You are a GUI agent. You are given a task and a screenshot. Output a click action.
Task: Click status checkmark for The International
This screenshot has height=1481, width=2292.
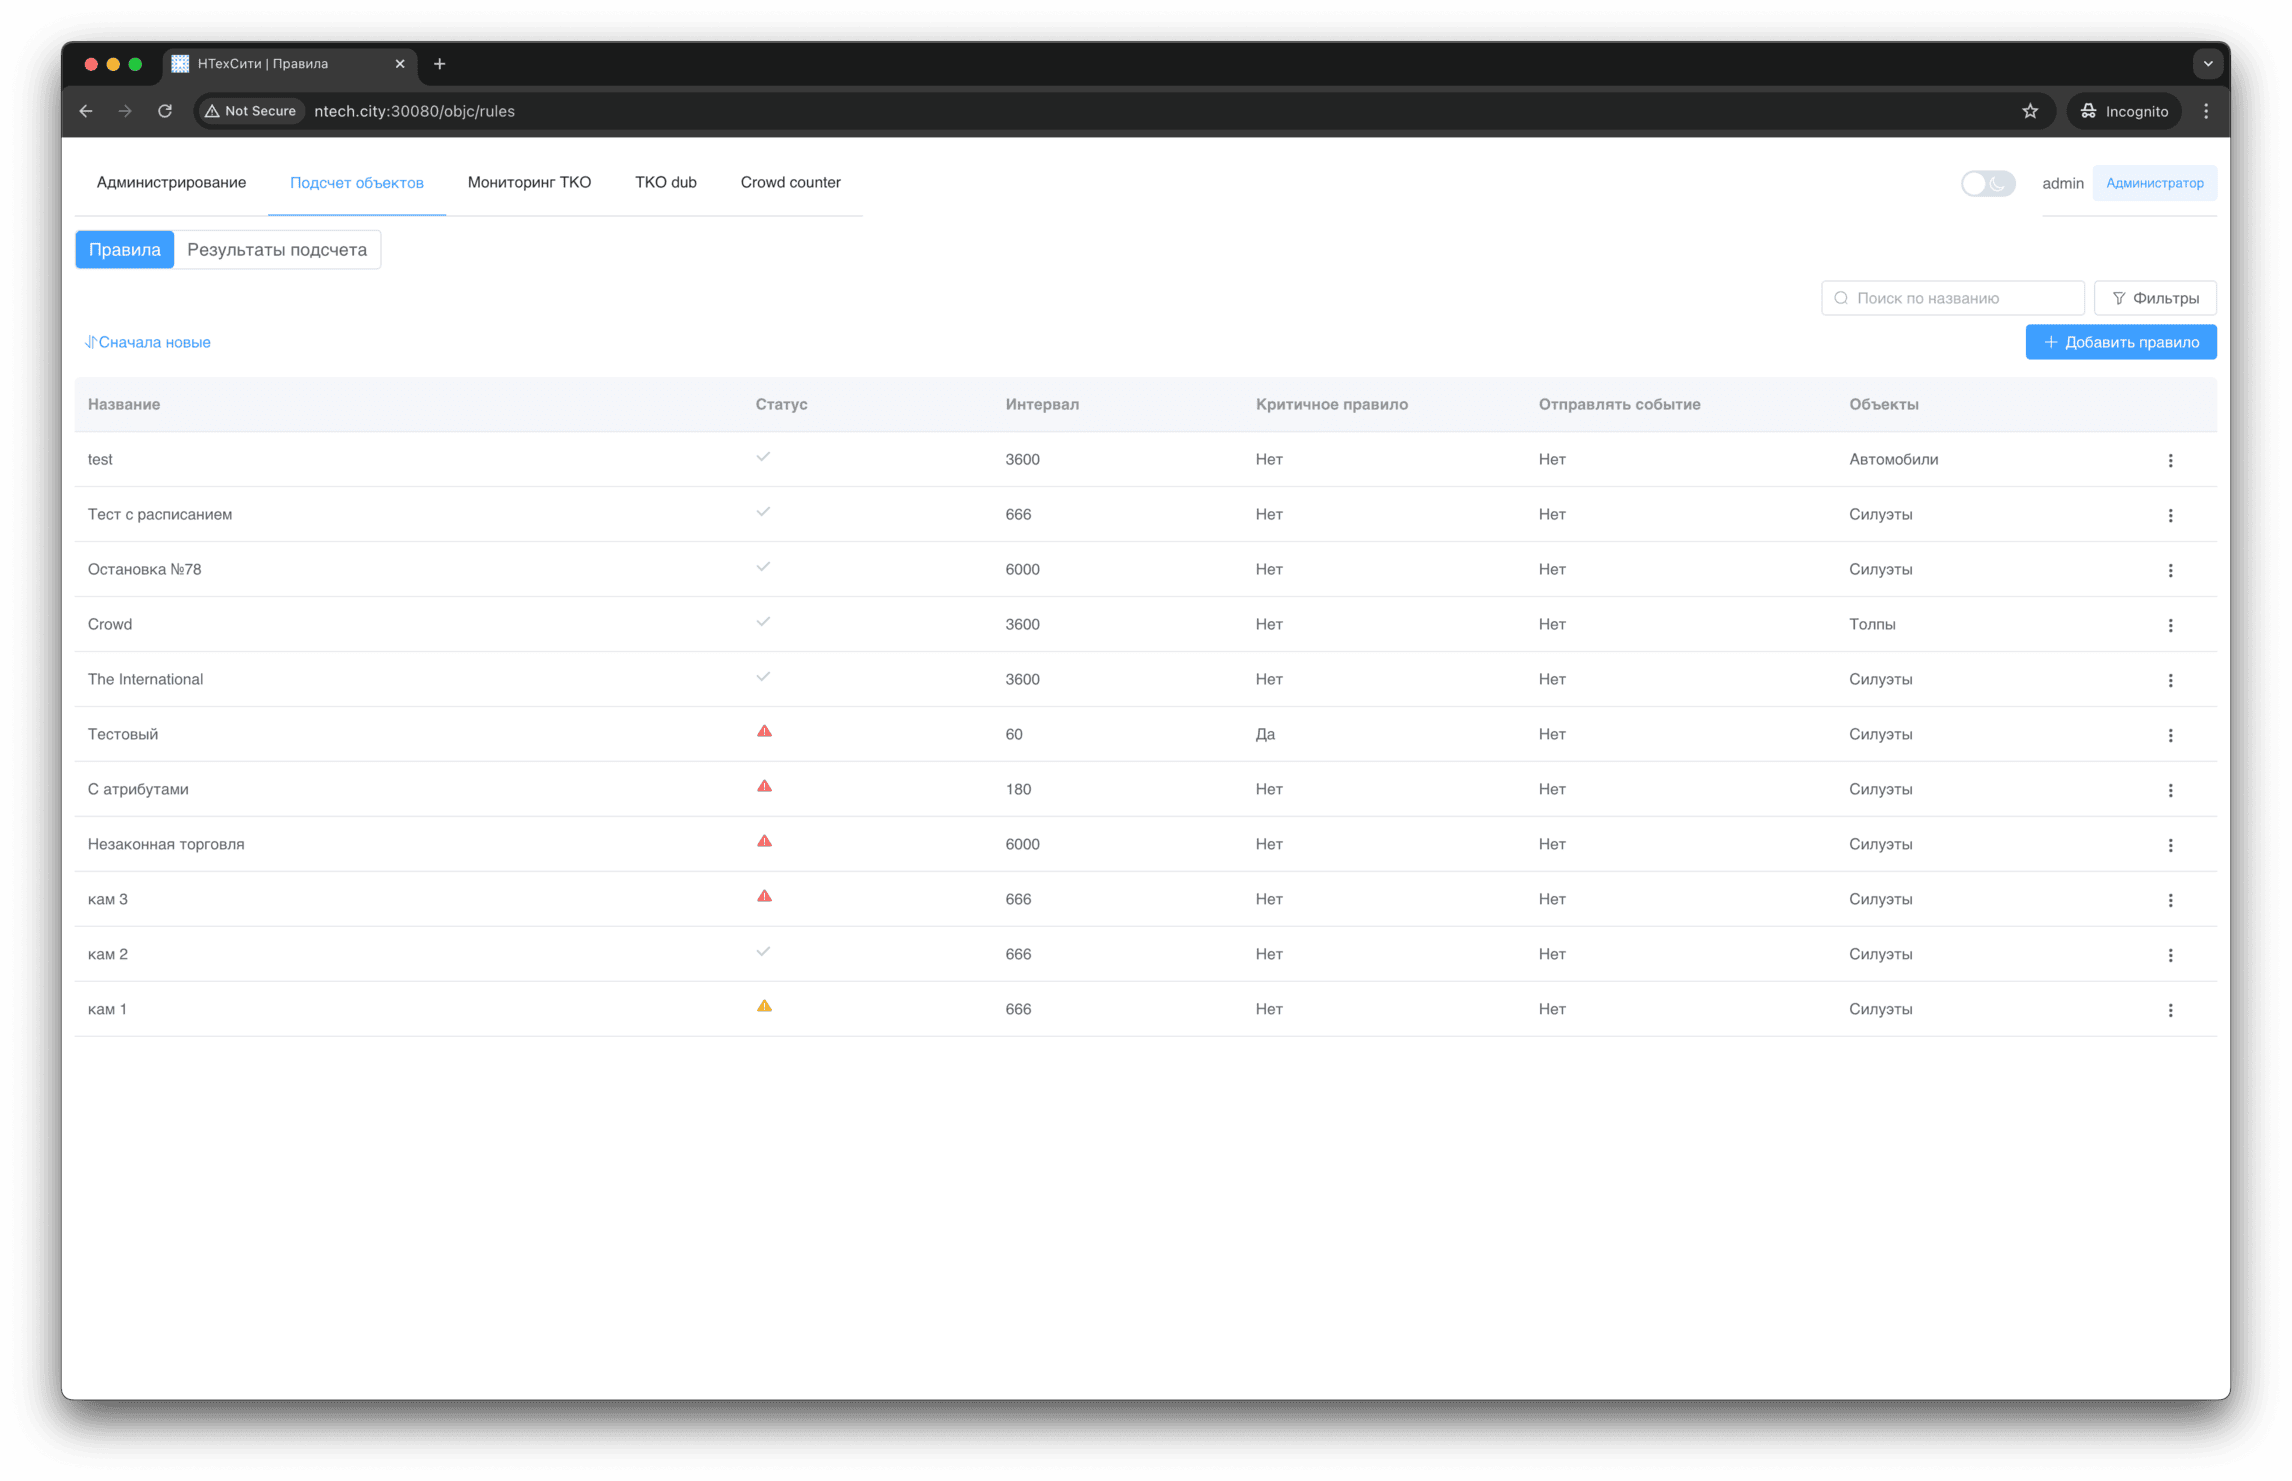click(763, 677)
